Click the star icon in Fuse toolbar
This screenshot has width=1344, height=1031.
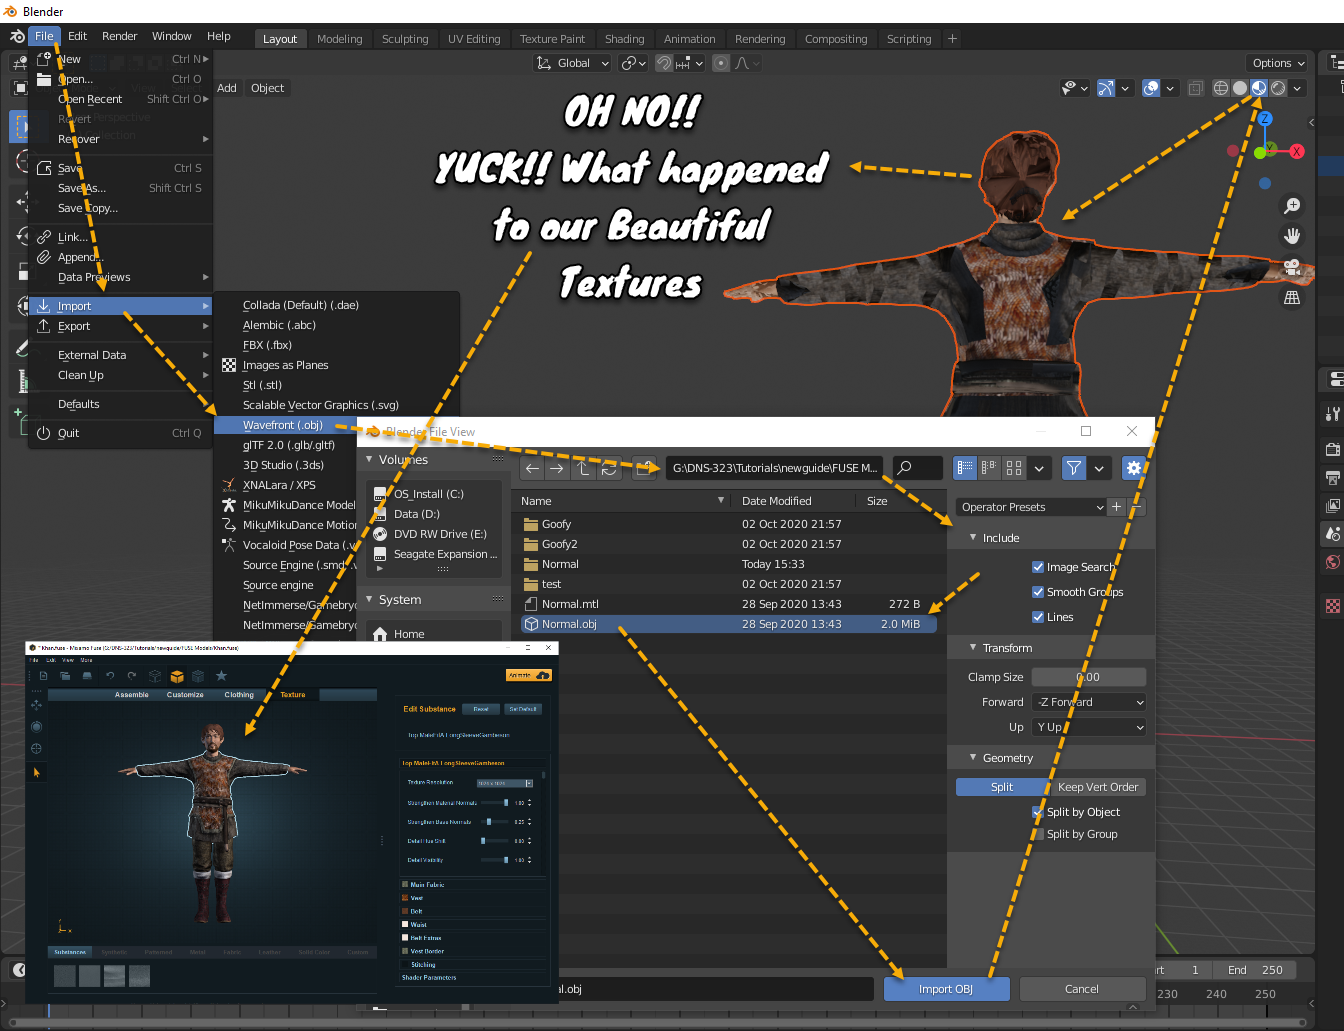(x=221, y=676)
